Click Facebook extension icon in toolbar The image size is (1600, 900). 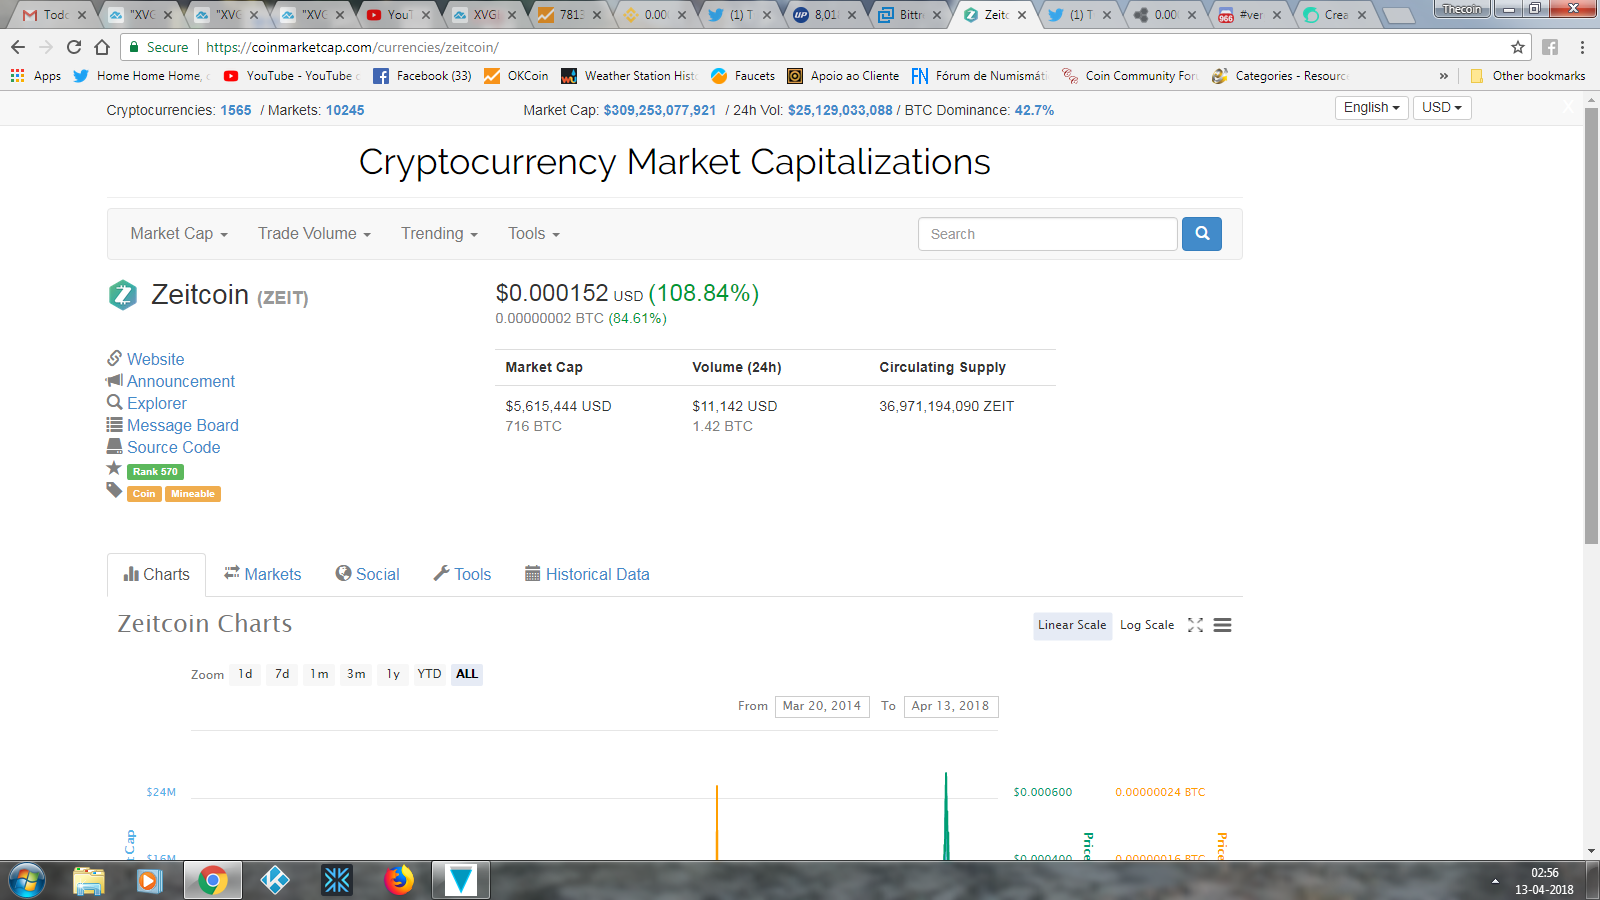click(1550, 47)
